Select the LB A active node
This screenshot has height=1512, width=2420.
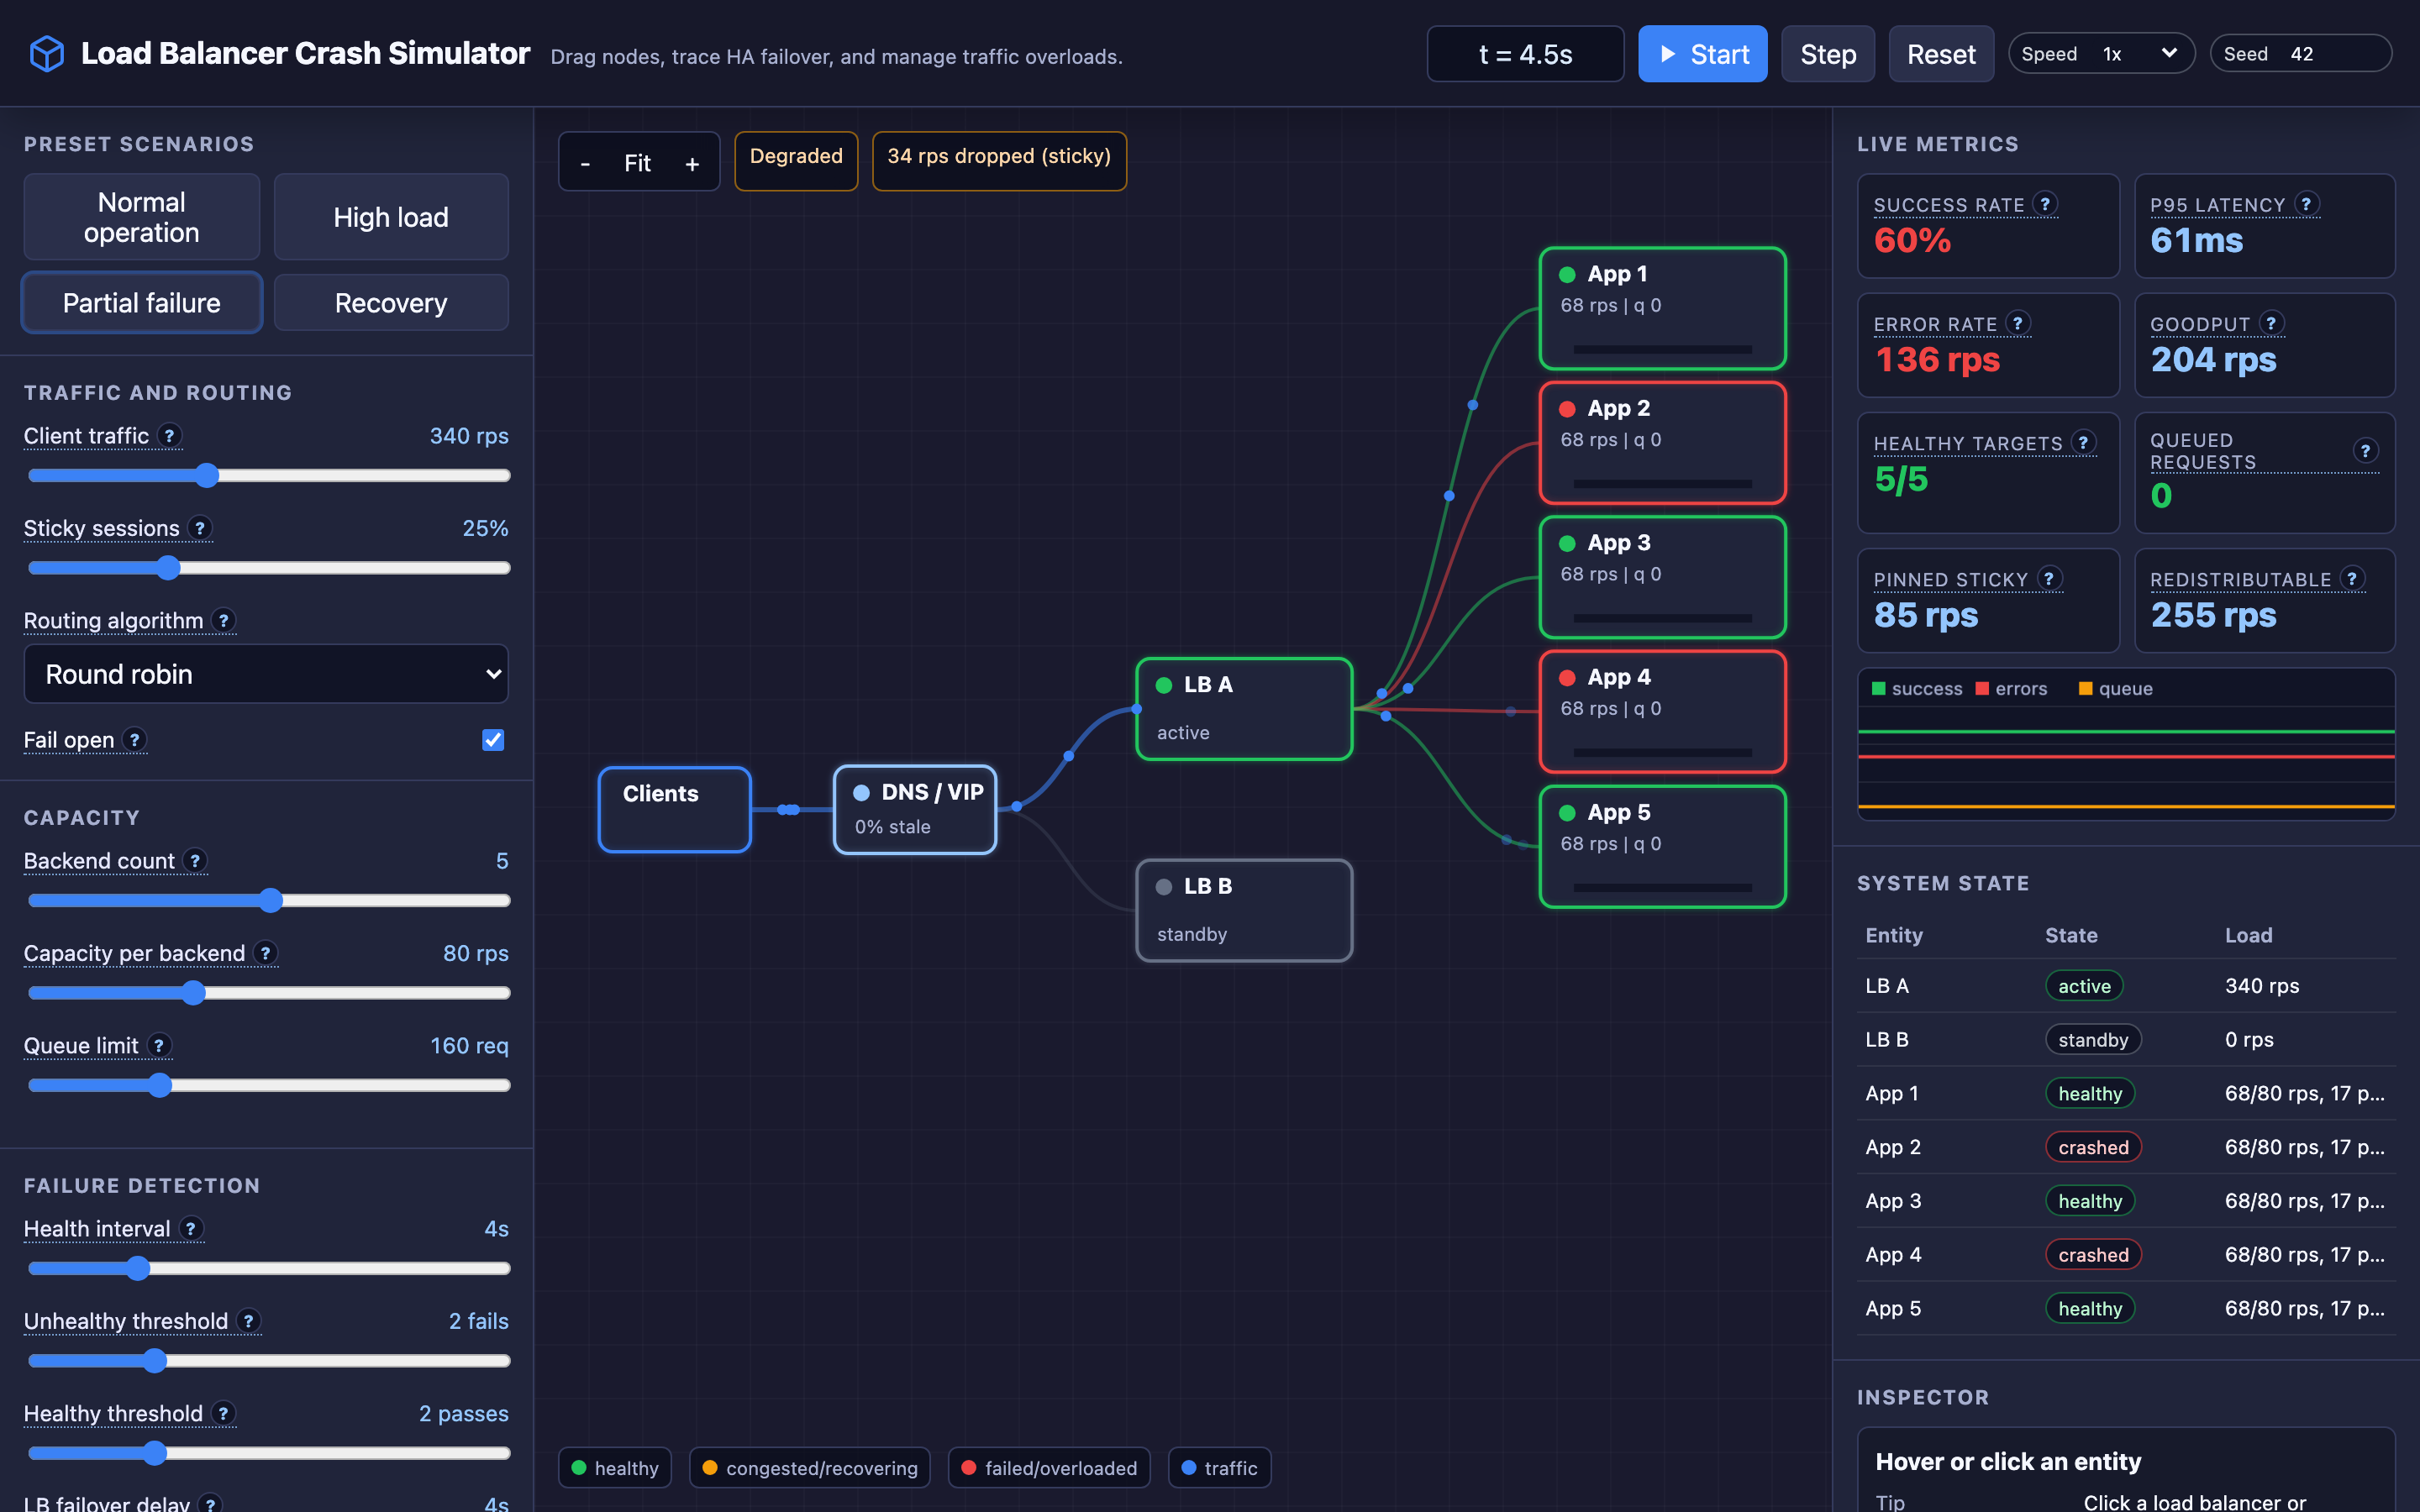click(x=1244, y=709)
